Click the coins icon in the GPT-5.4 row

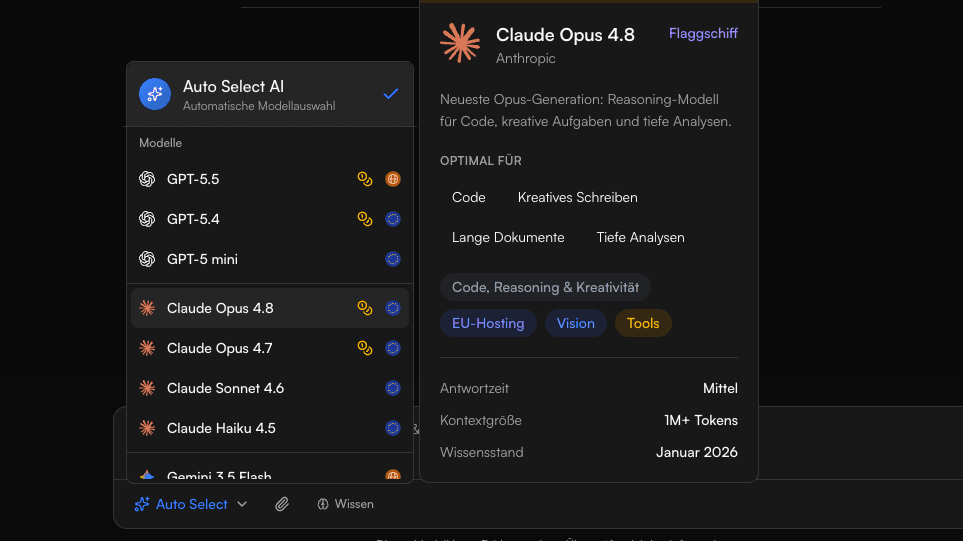click(365, 219)
